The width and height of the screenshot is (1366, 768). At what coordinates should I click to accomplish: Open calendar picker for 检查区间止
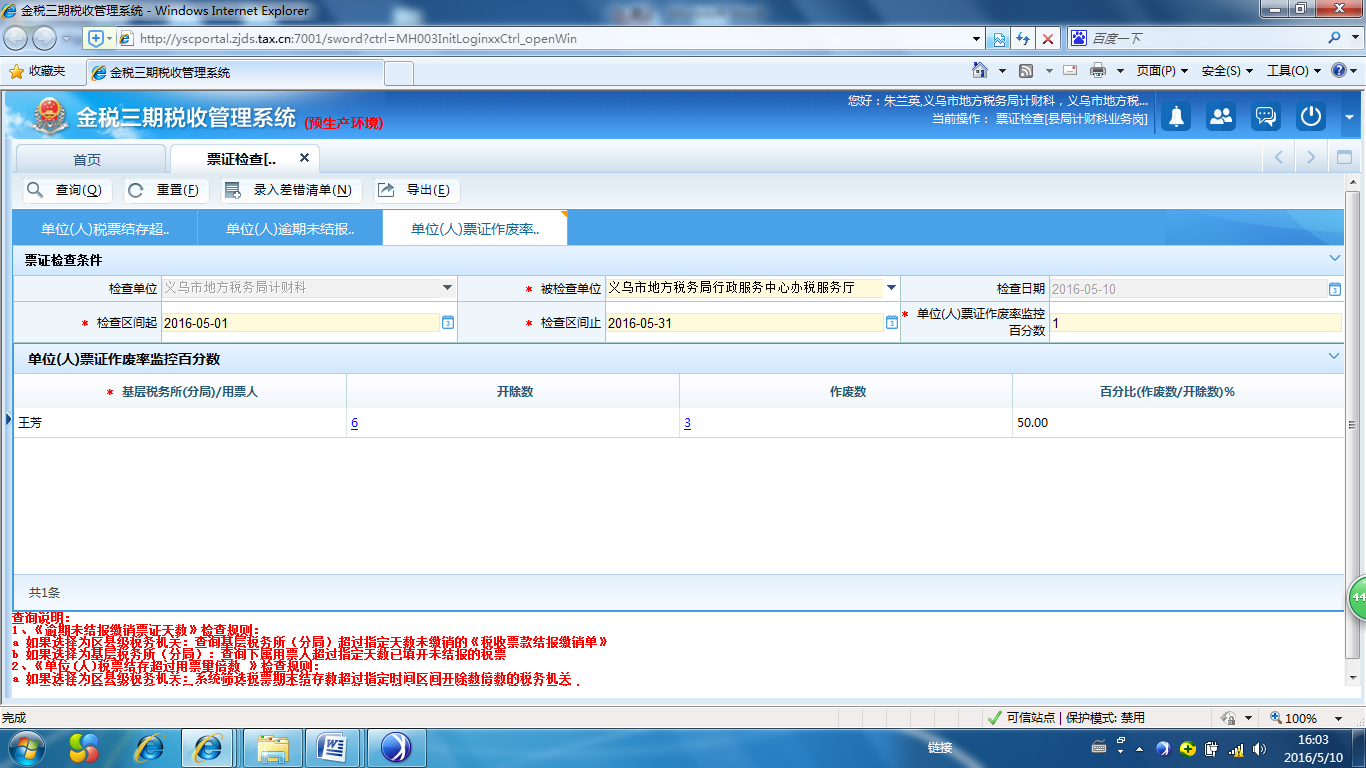pyautogui.click(x=892, y=323)
